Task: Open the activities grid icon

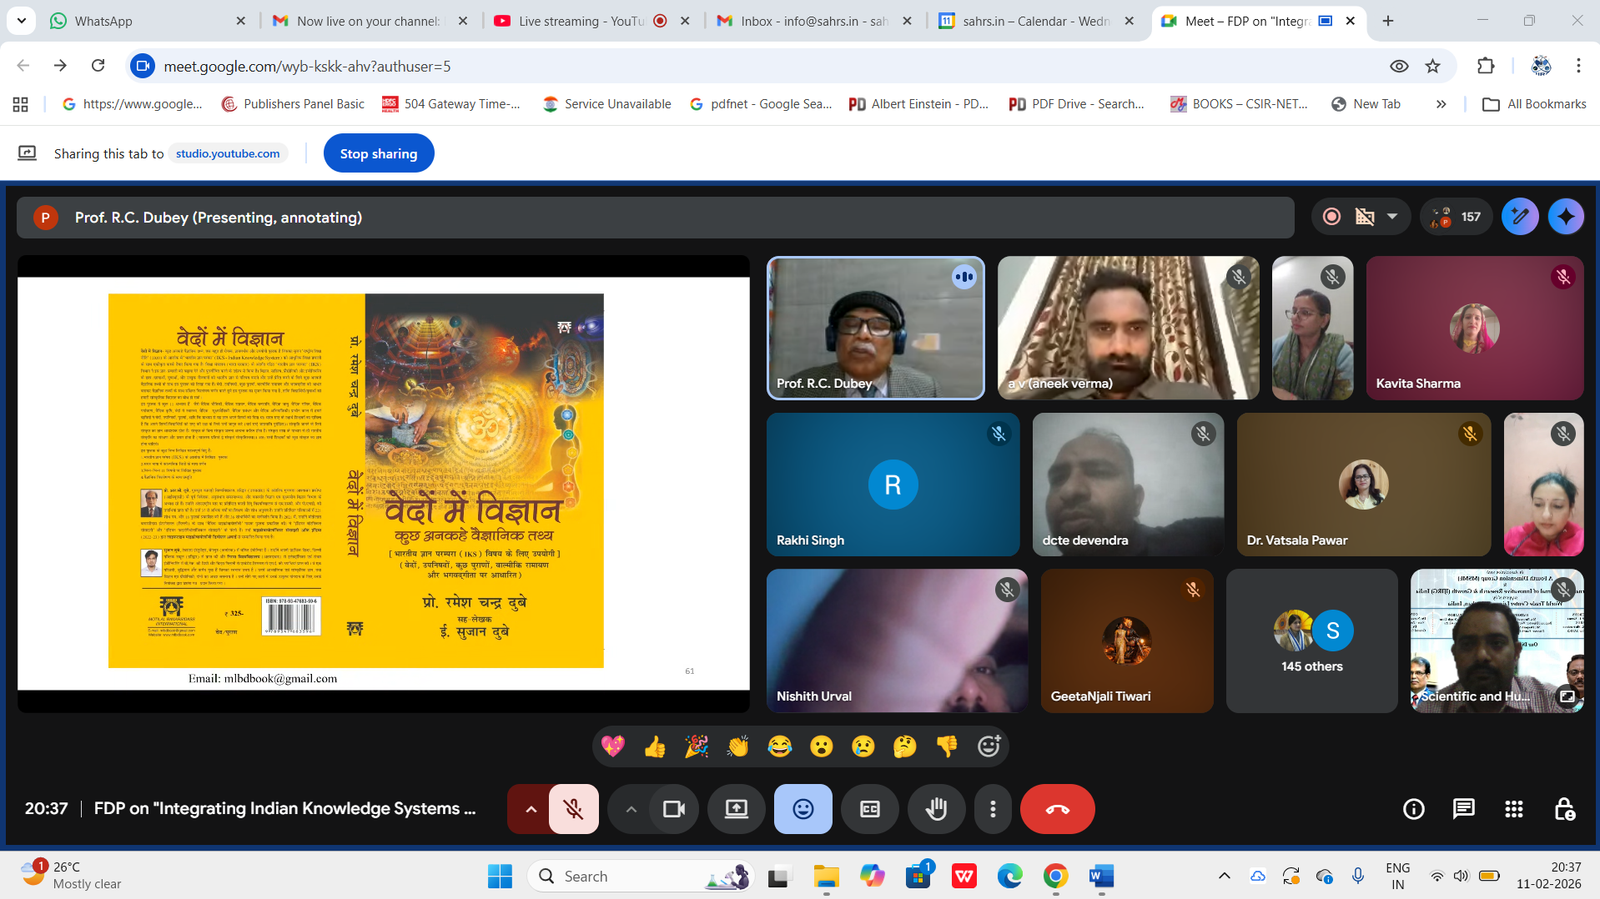Action: pos(1514,809)
